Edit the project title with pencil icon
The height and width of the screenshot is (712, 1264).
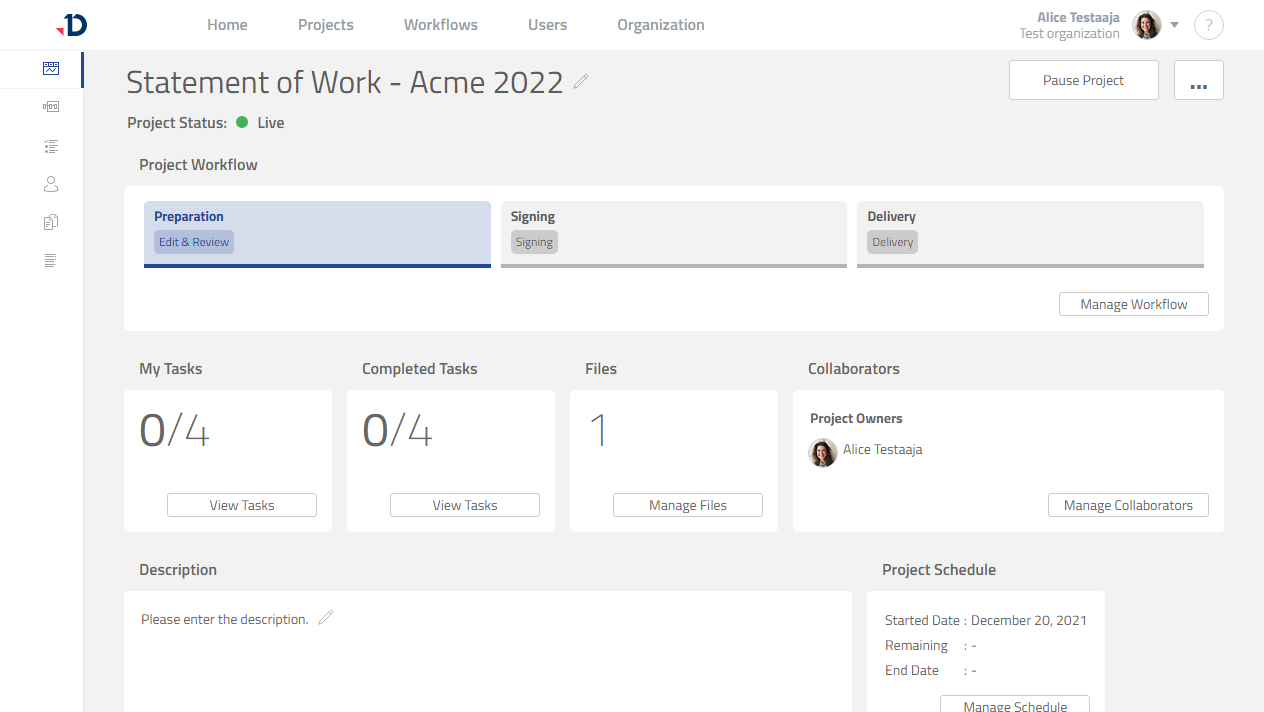[581, 83]
